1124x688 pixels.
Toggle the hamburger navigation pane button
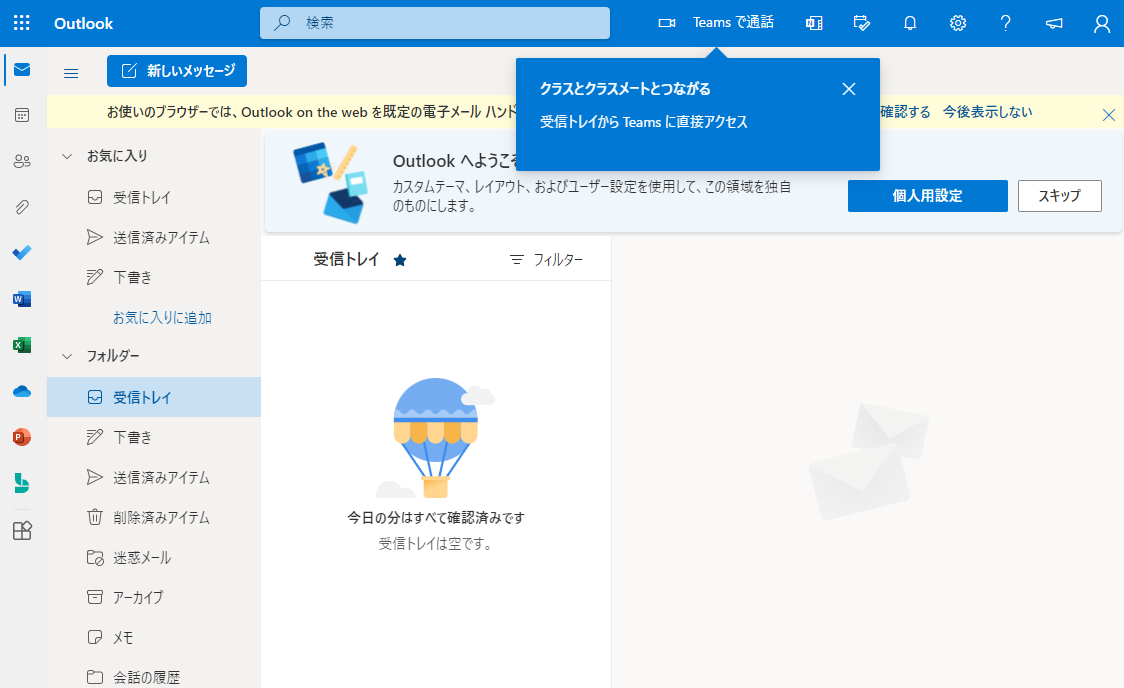(x=71, y=73)
